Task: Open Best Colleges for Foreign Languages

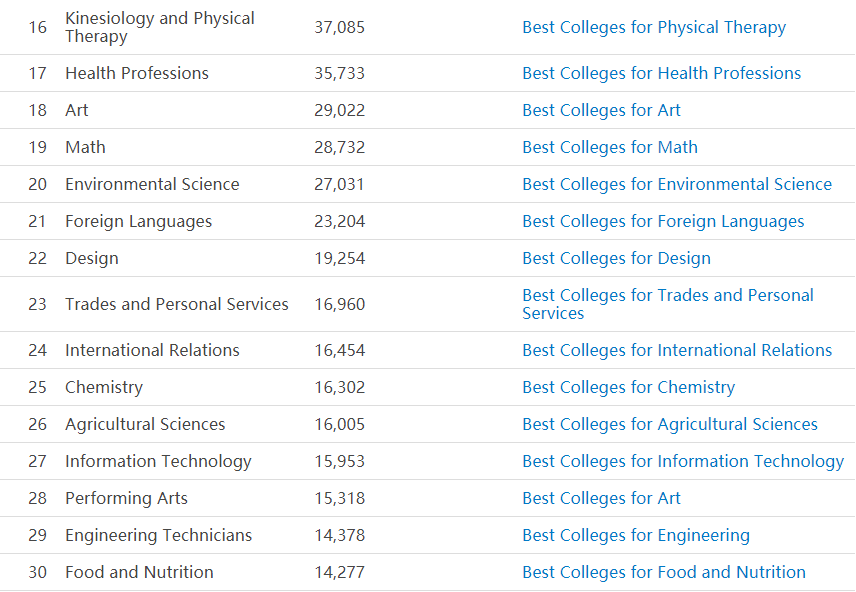Action: [663, 222]
